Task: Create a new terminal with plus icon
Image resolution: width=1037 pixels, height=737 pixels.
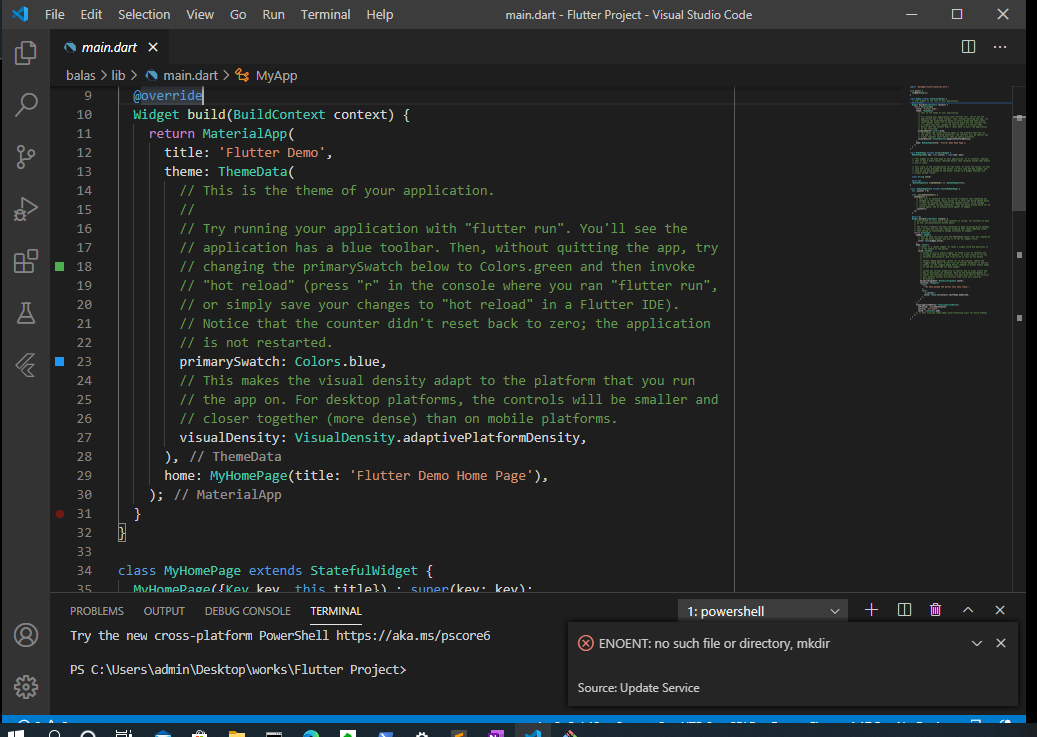Action: 871,610
